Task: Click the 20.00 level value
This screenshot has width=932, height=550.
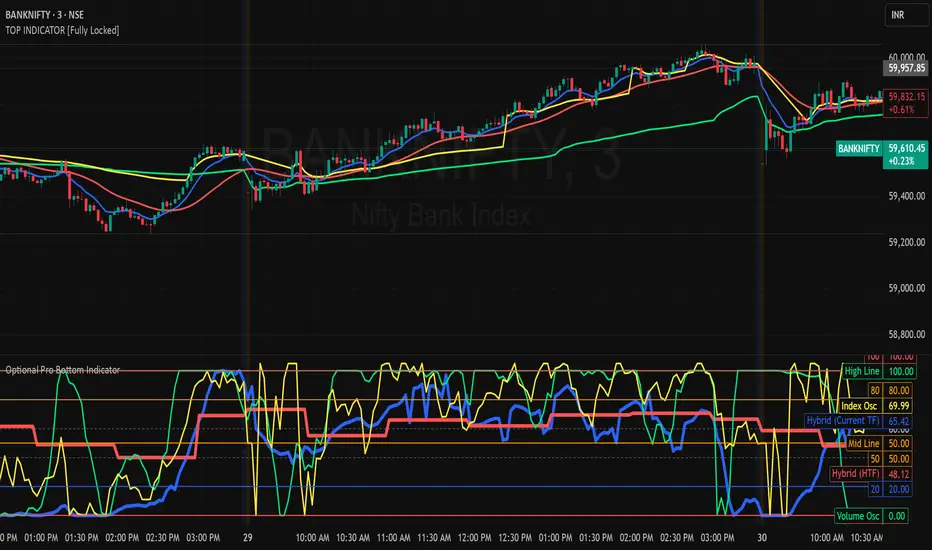Action: pyautogui.click(x=899, y=489)
